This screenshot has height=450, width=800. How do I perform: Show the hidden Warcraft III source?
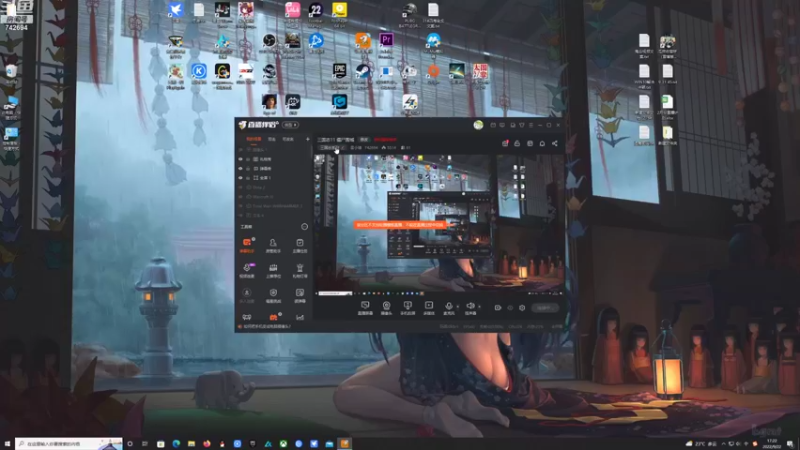(x=241, y=196)
